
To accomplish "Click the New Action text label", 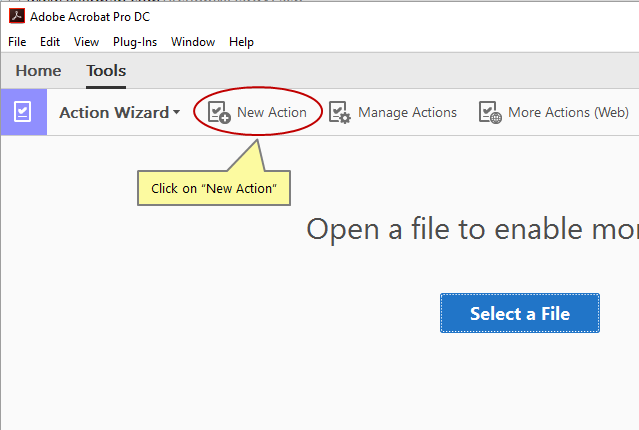I will click(x=272, y=112).
